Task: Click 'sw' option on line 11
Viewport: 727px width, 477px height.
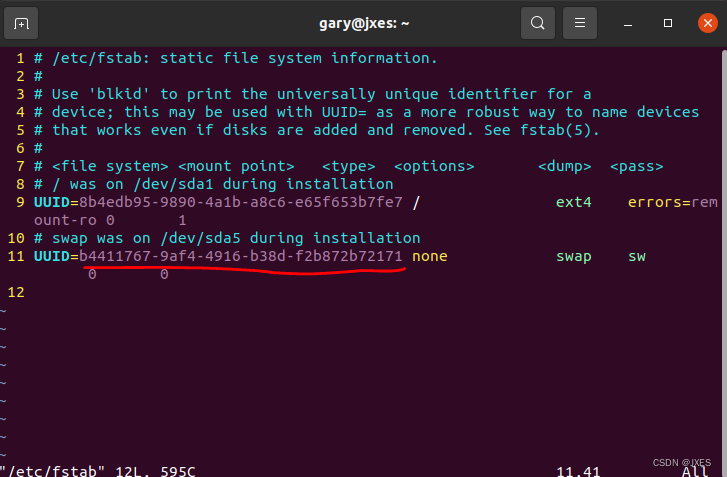Action: pos(637,256)
